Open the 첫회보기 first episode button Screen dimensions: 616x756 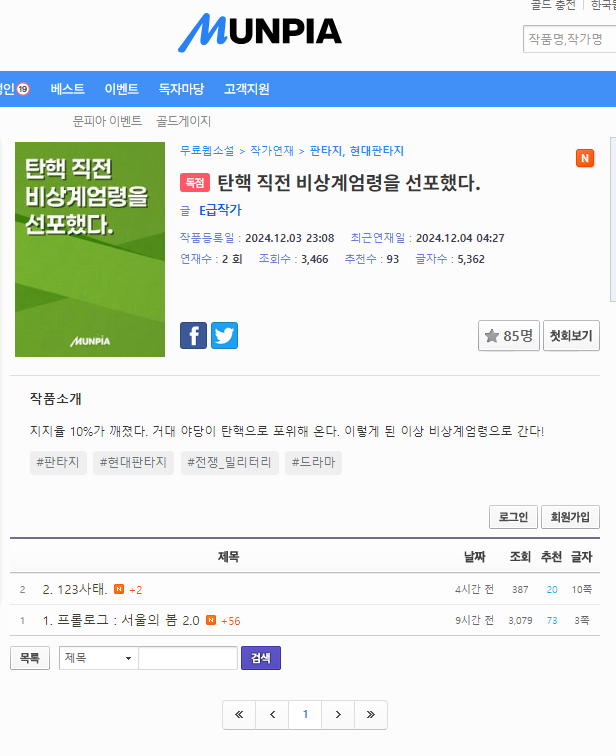571,336
